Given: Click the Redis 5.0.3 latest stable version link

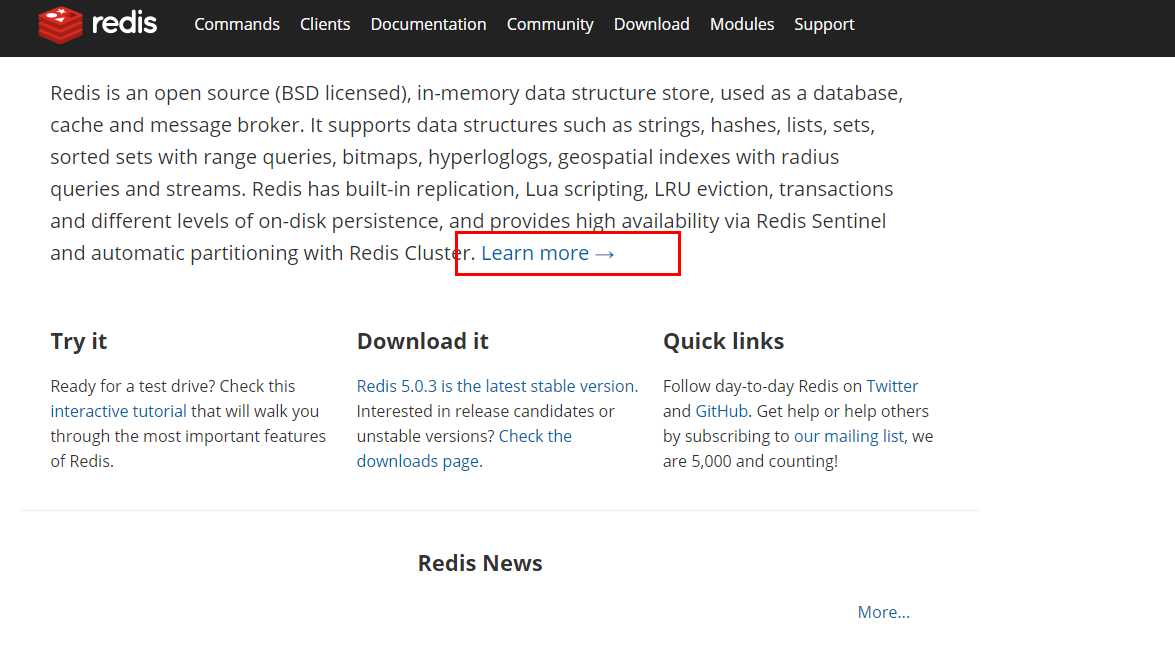Looking at the screenshot, I should [495, 386].
